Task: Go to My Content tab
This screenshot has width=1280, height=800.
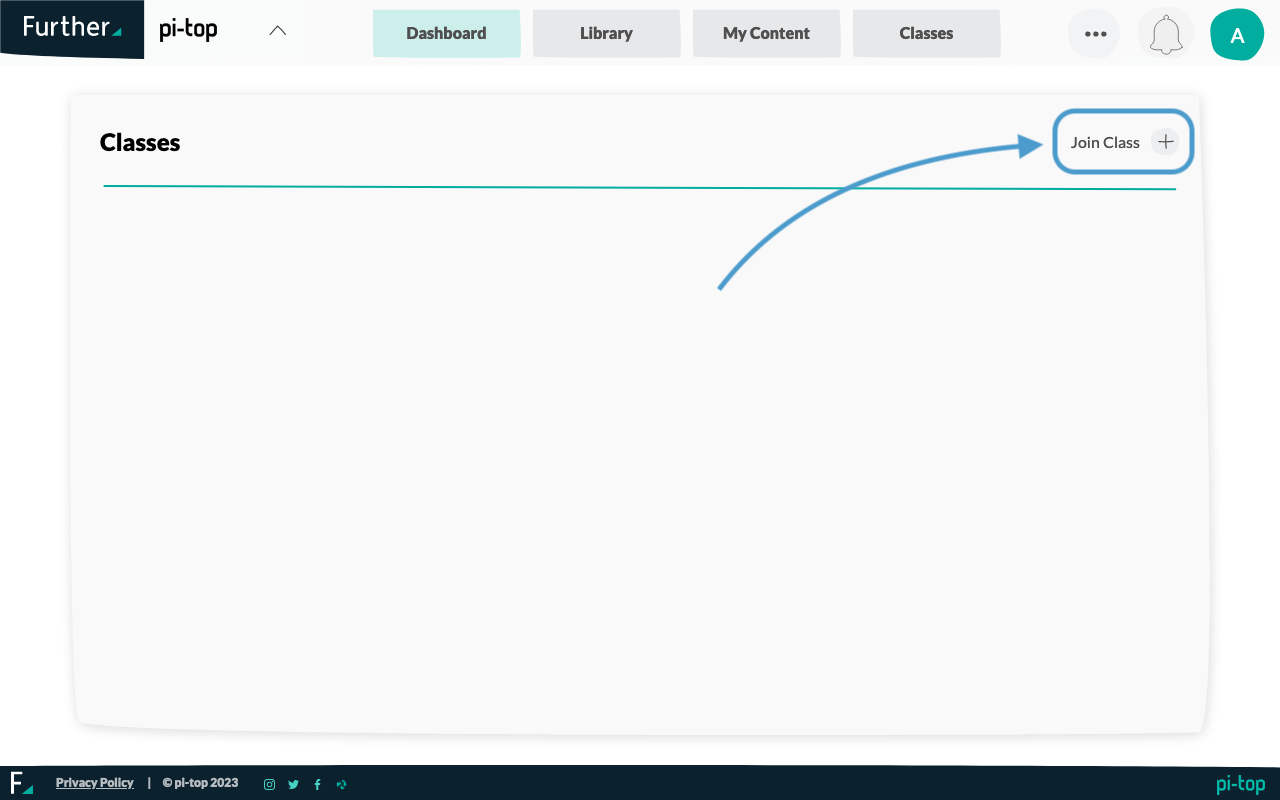Action: pyautogui.click(x=766, y=33)
